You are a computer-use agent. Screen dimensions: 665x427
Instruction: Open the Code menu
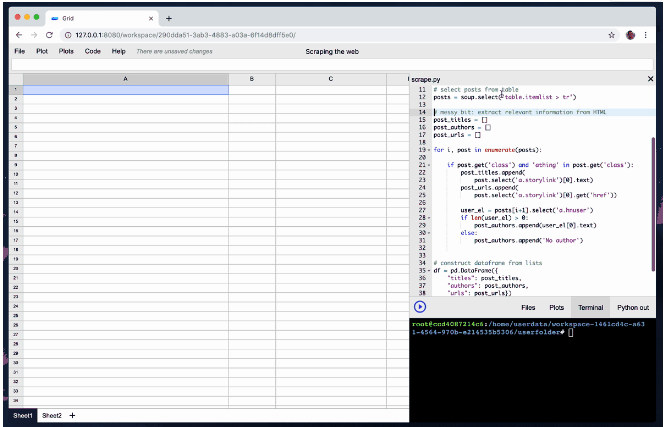coord(92,51)
